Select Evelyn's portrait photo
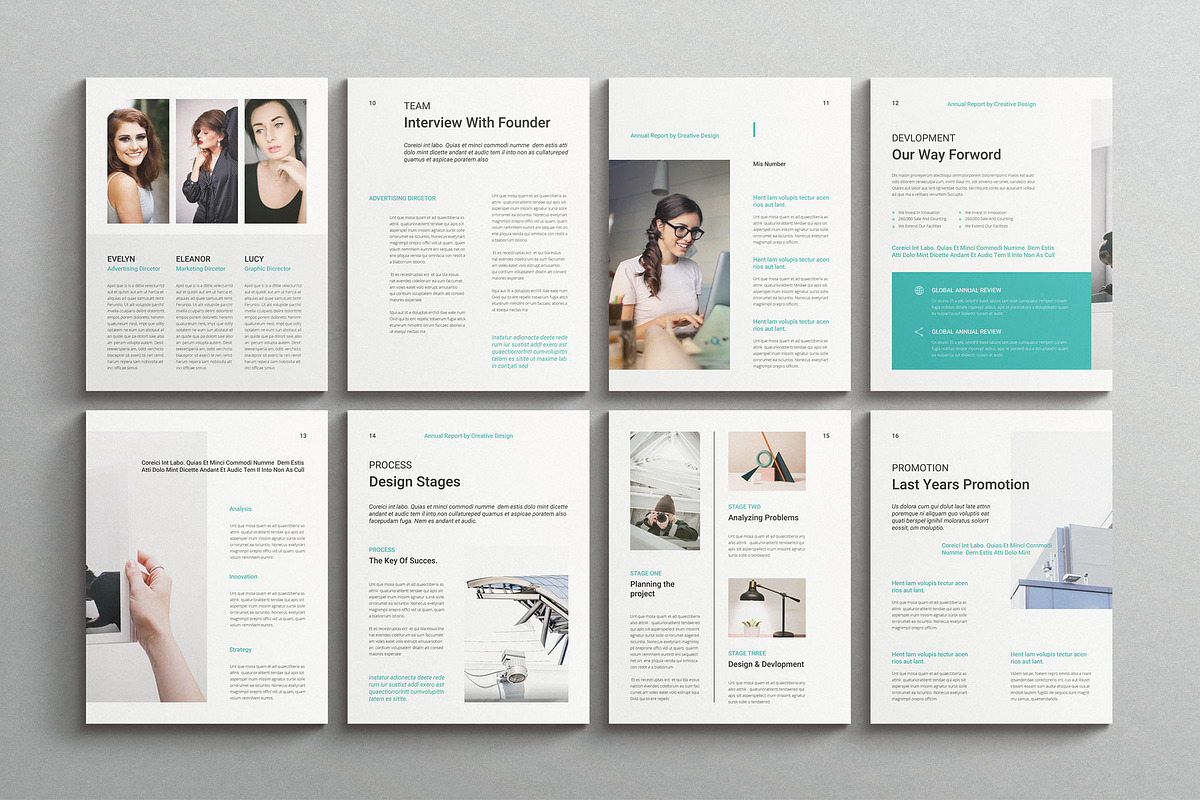The width and height of the screenshot is (1200, 800). coord(138,161)
